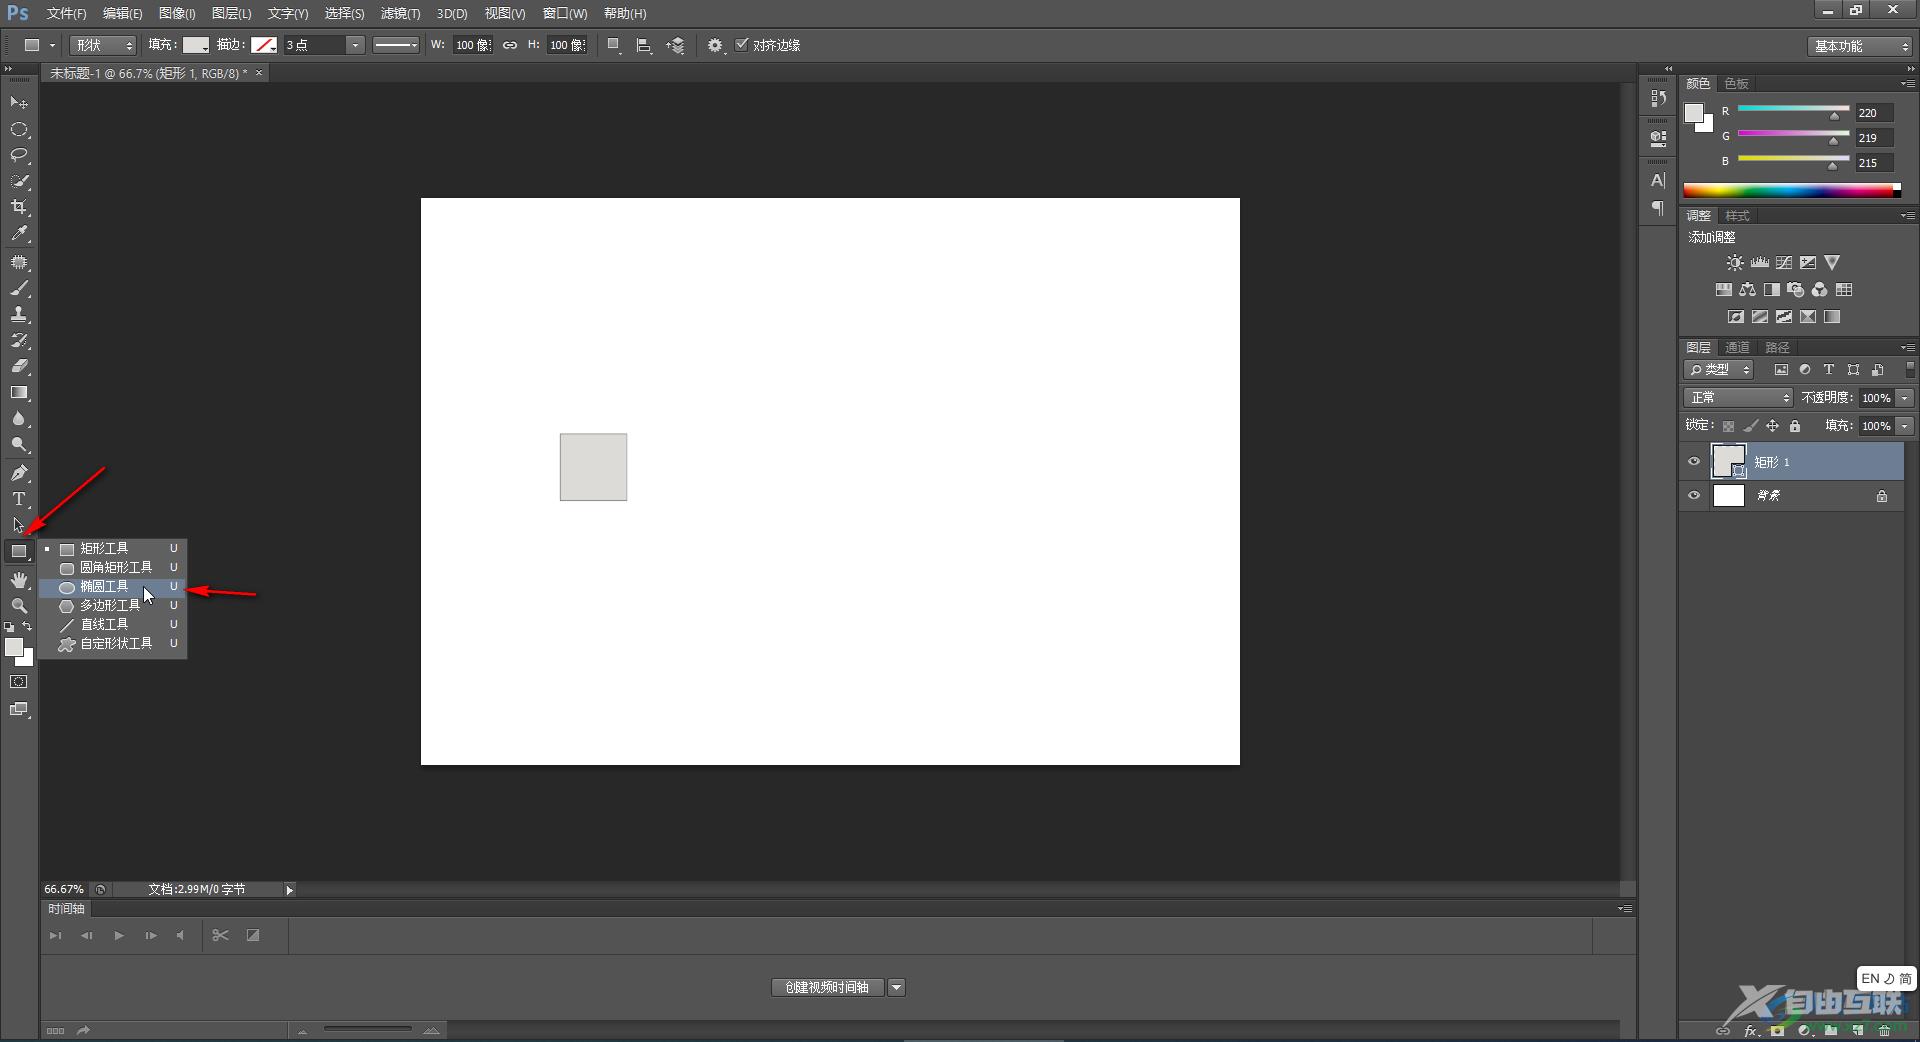1920x1042 pixels.
Task: Select the Eyedropper tool
Action: pos(19,233)
